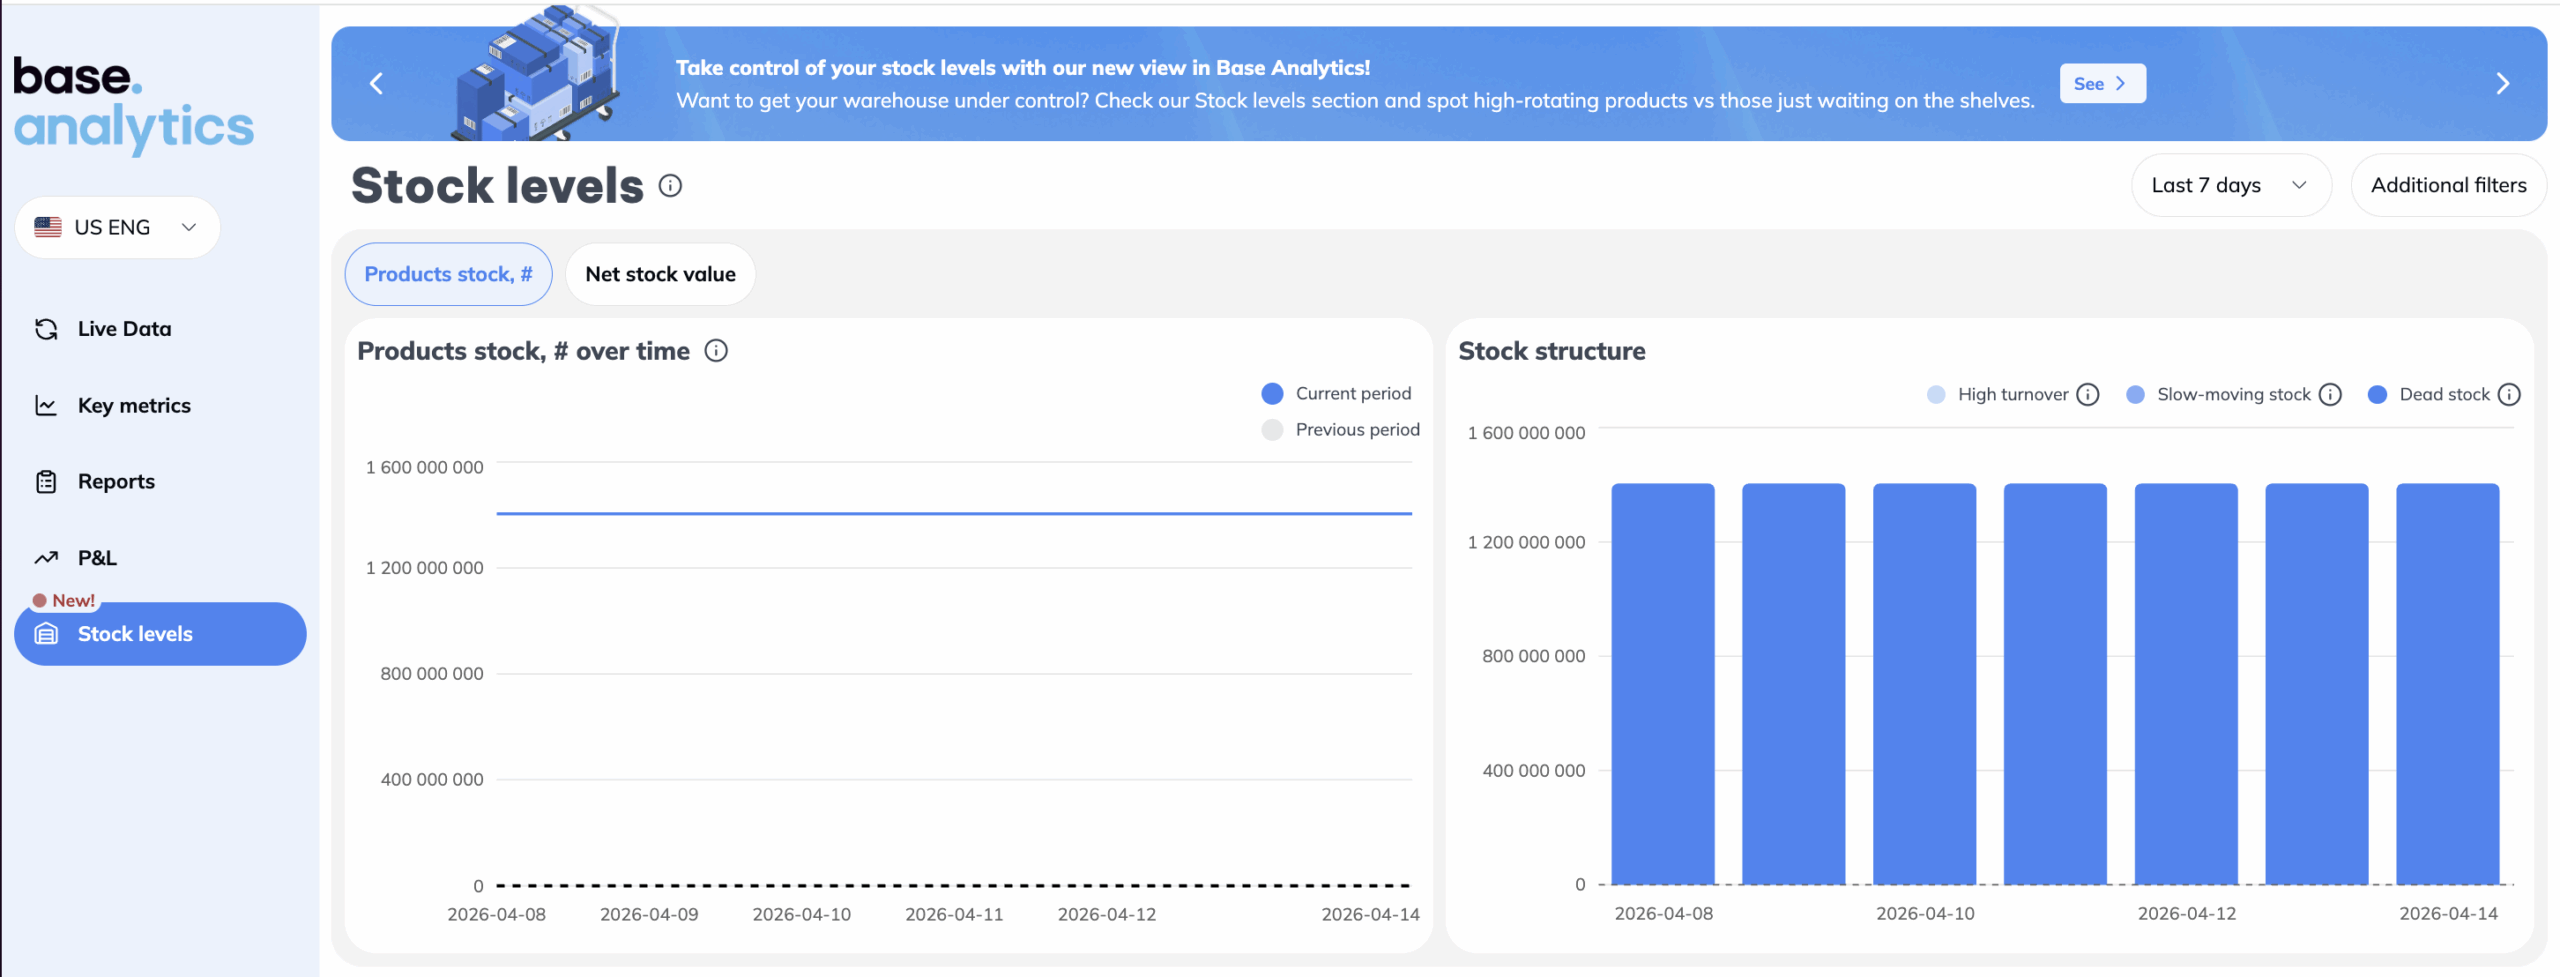Open Reports page from sidebar
Image resolution: width=2560 pixels, height=977 pixels.
coord(116,482)
